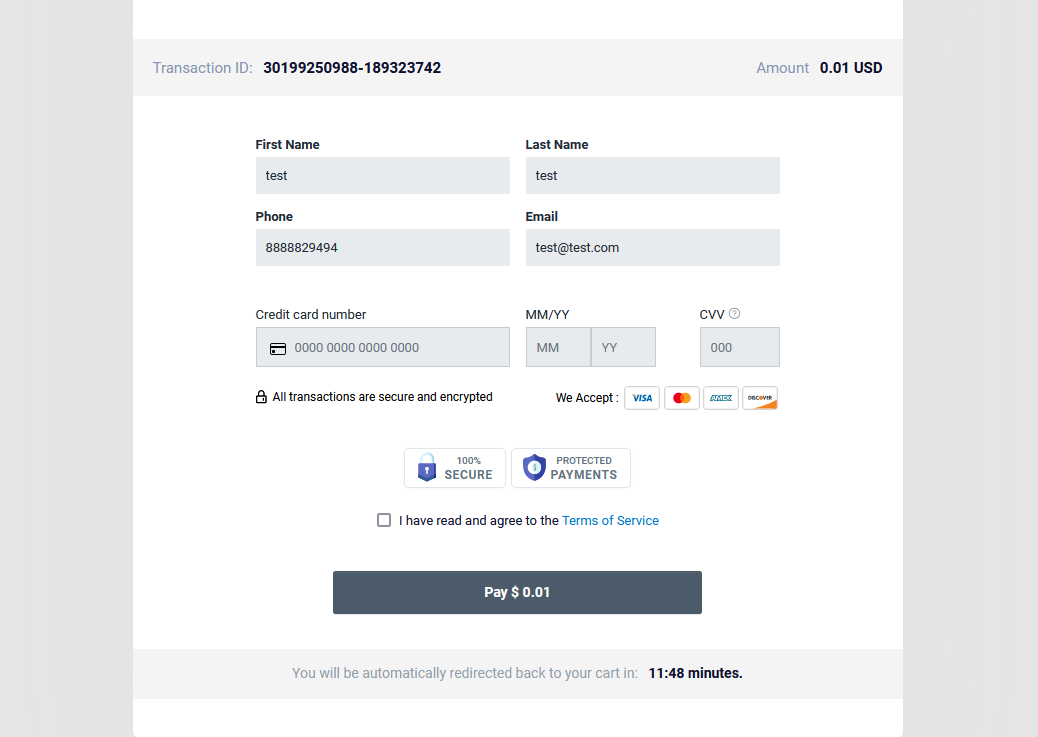
Task: Click the credit card icon in number field
Action: point(278,348)
